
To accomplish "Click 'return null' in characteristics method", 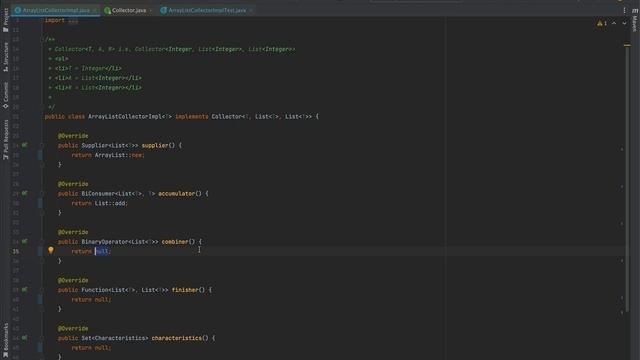I will [91, 348].
